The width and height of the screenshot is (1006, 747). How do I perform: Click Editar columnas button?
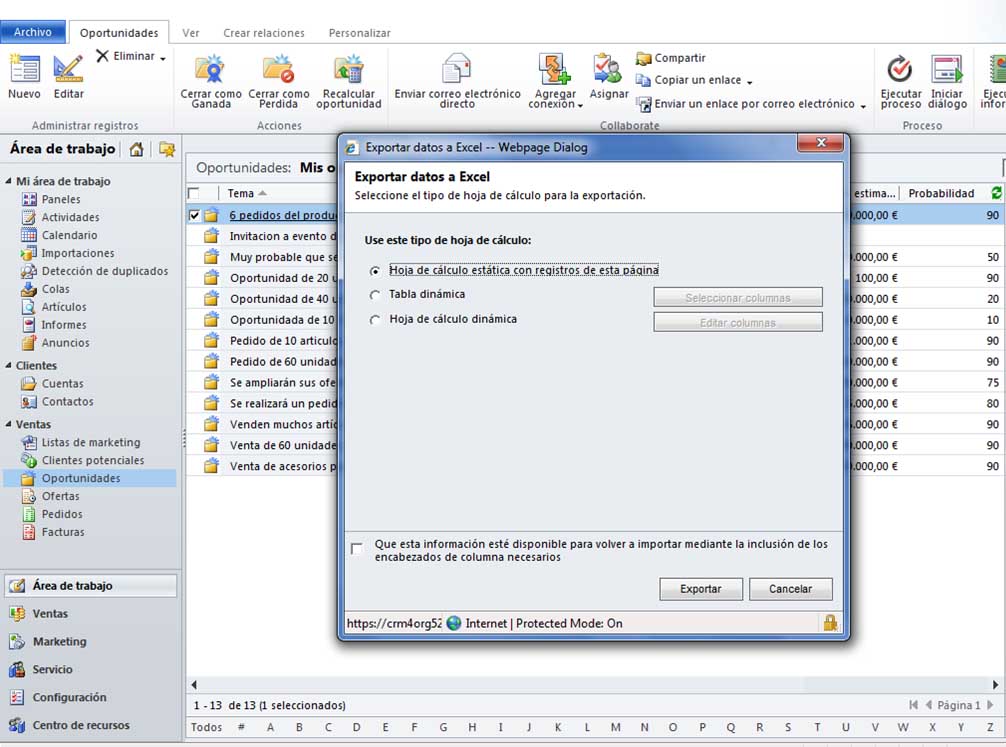tap(738, 323)
